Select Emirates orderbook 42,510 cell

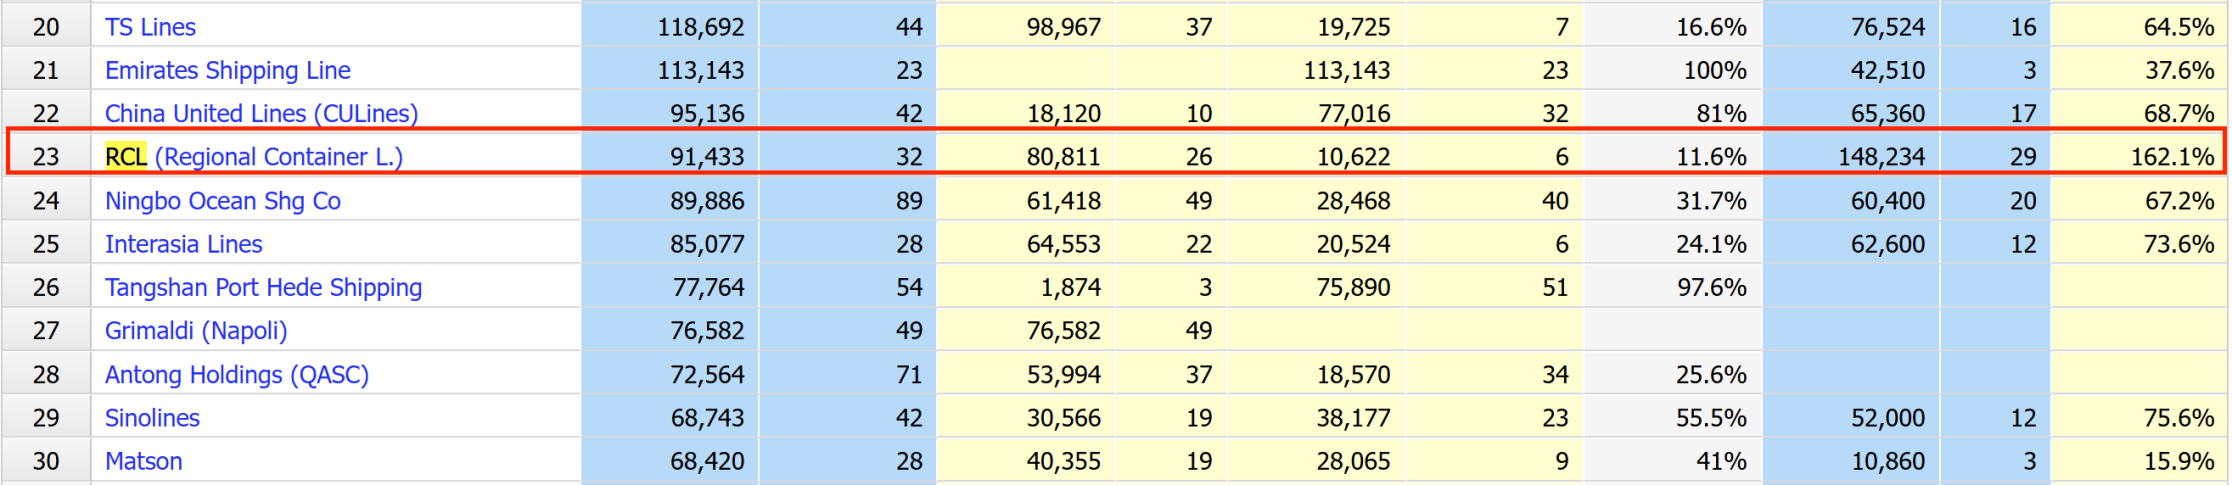(x=1851, y=69)
